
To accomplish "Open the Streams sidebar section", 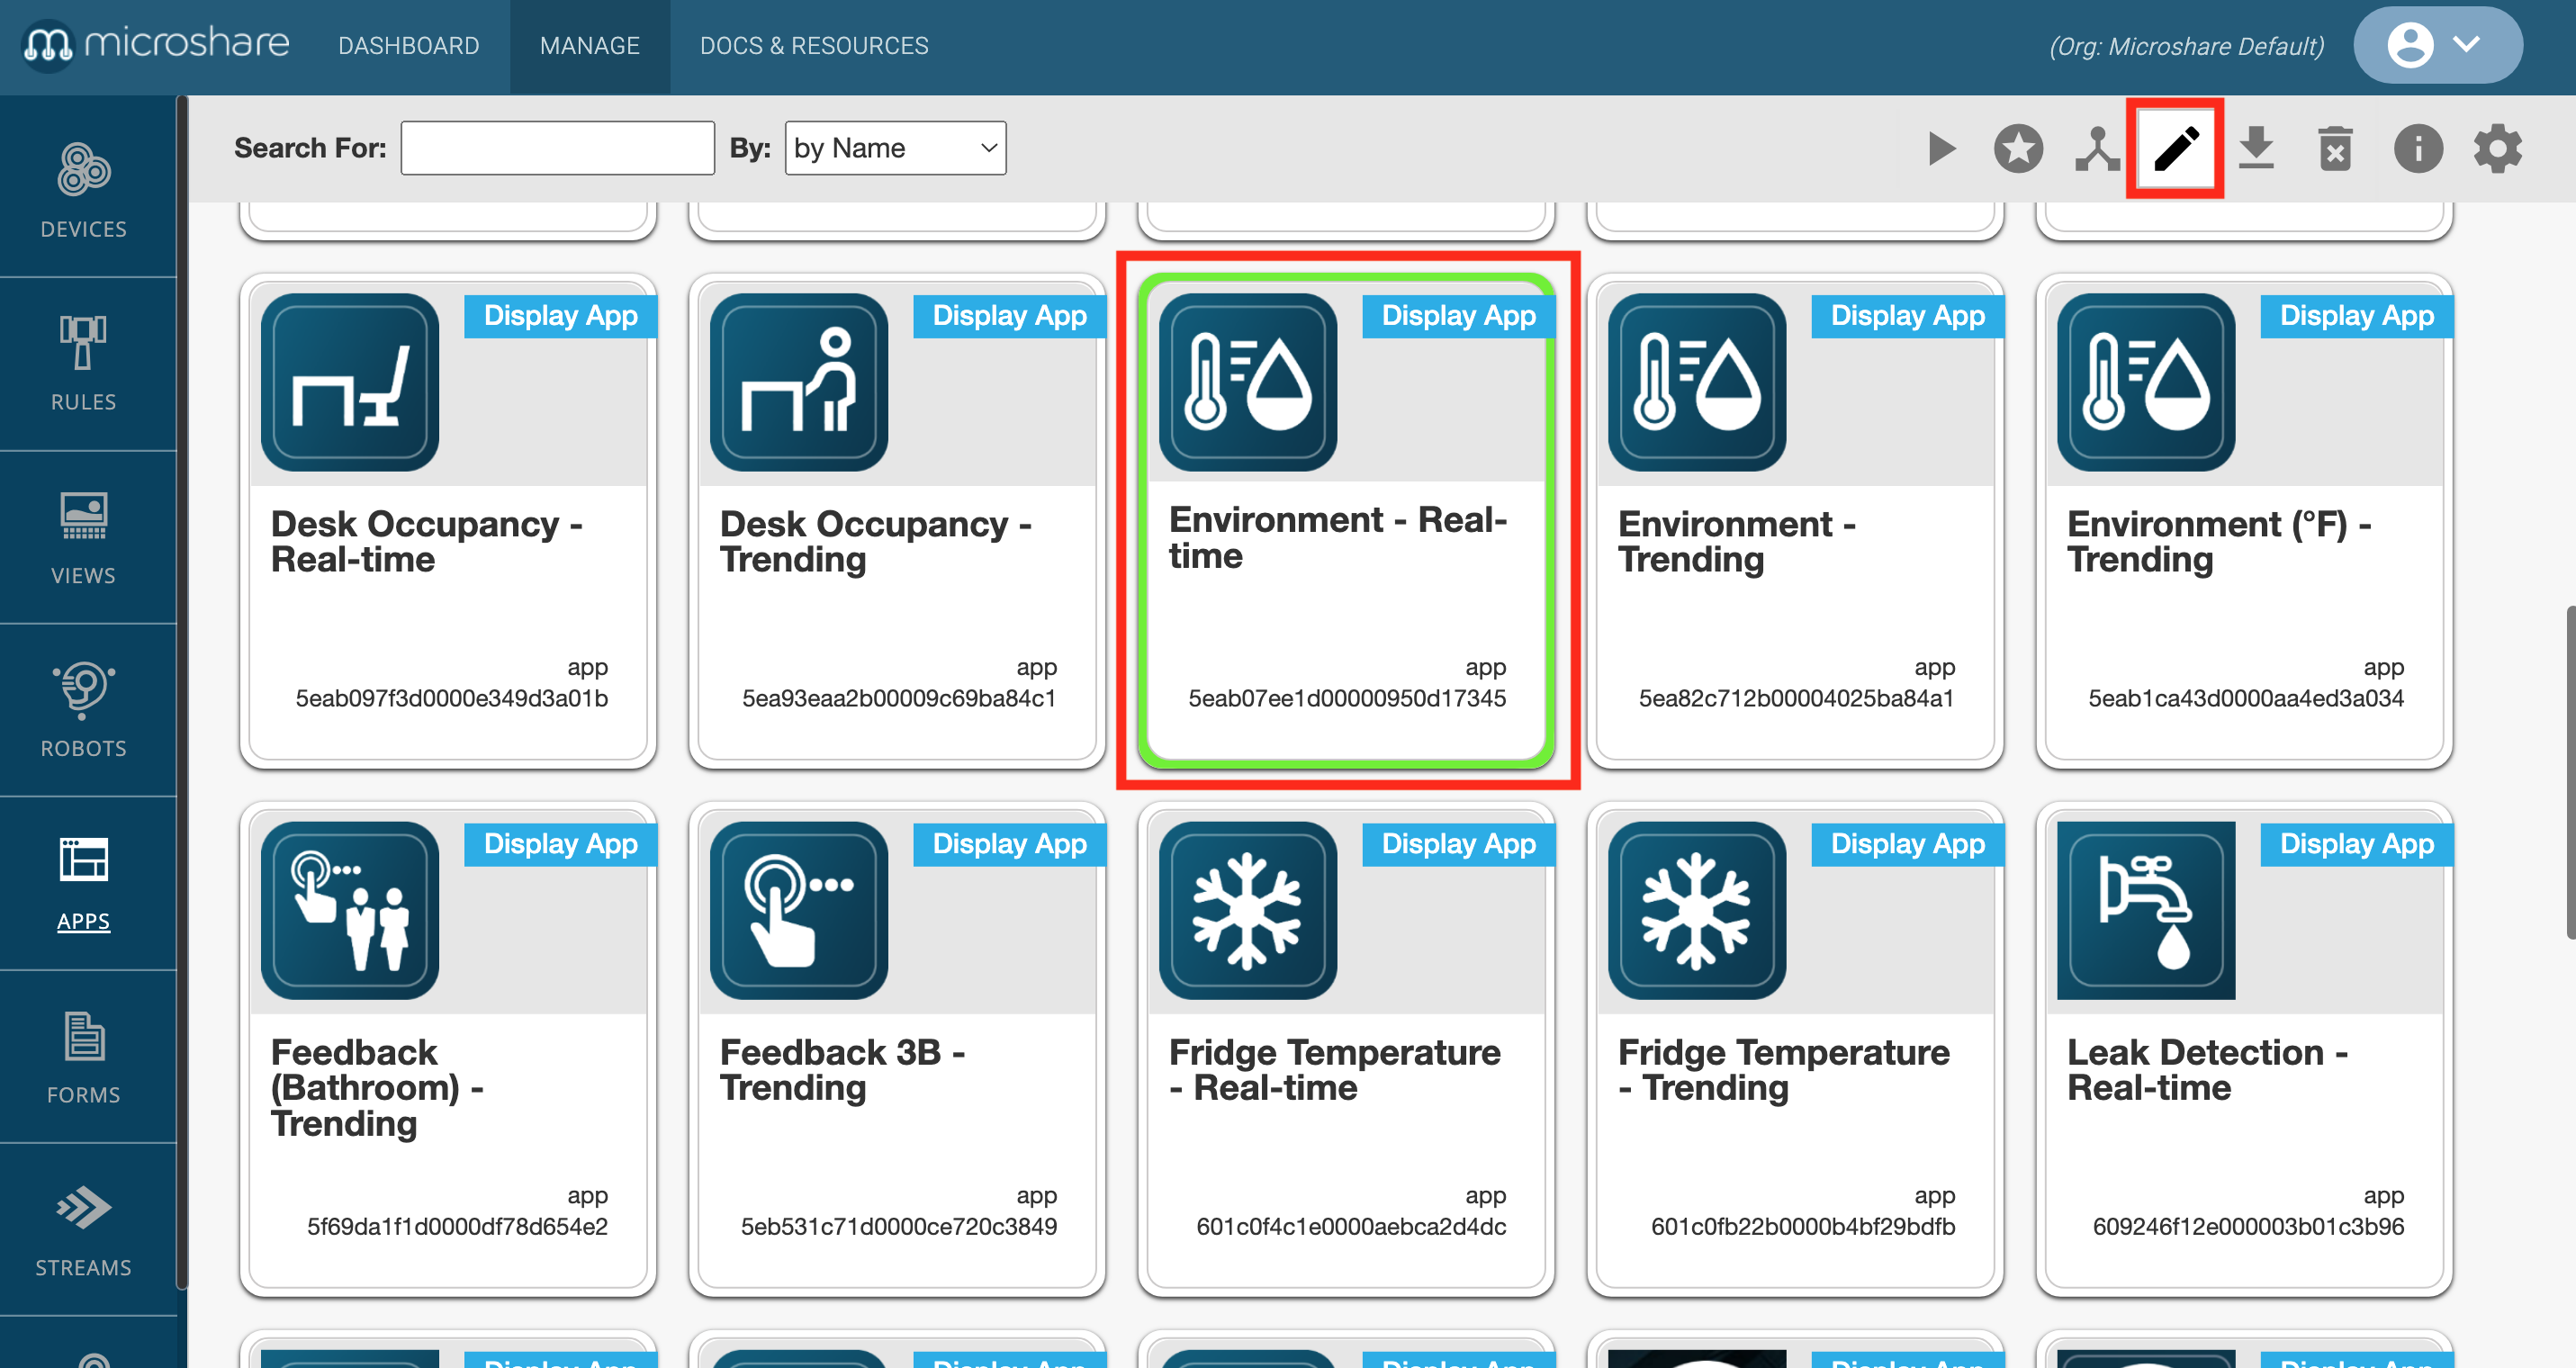I will tap(84, 1229).
